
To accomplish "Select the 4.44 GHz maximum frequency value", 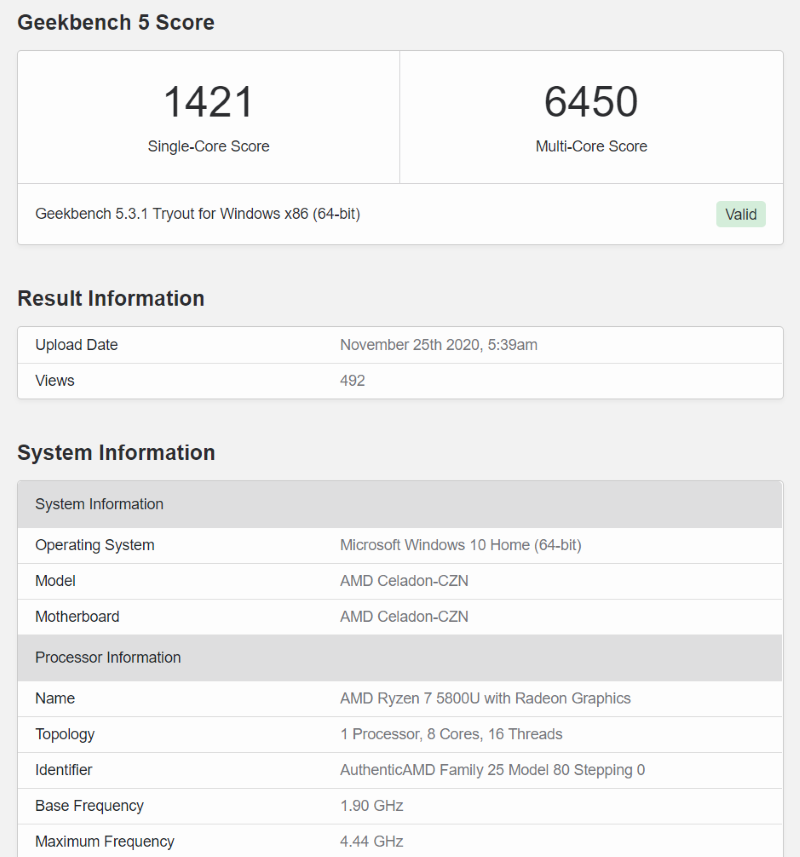I will click(372, 841).
